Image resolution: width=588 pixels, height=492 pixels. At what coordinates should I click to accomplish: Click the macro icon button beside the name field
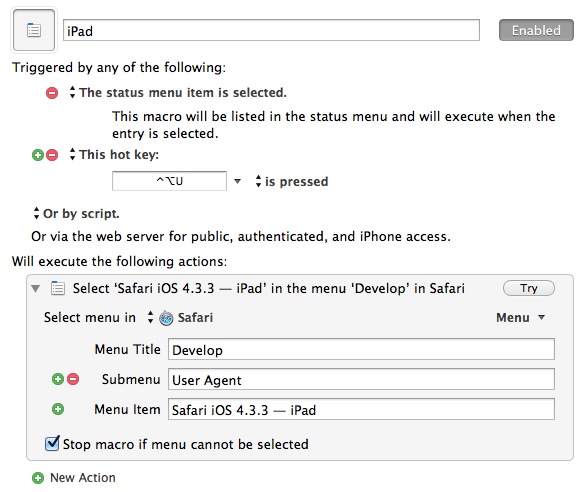point(34,30)
